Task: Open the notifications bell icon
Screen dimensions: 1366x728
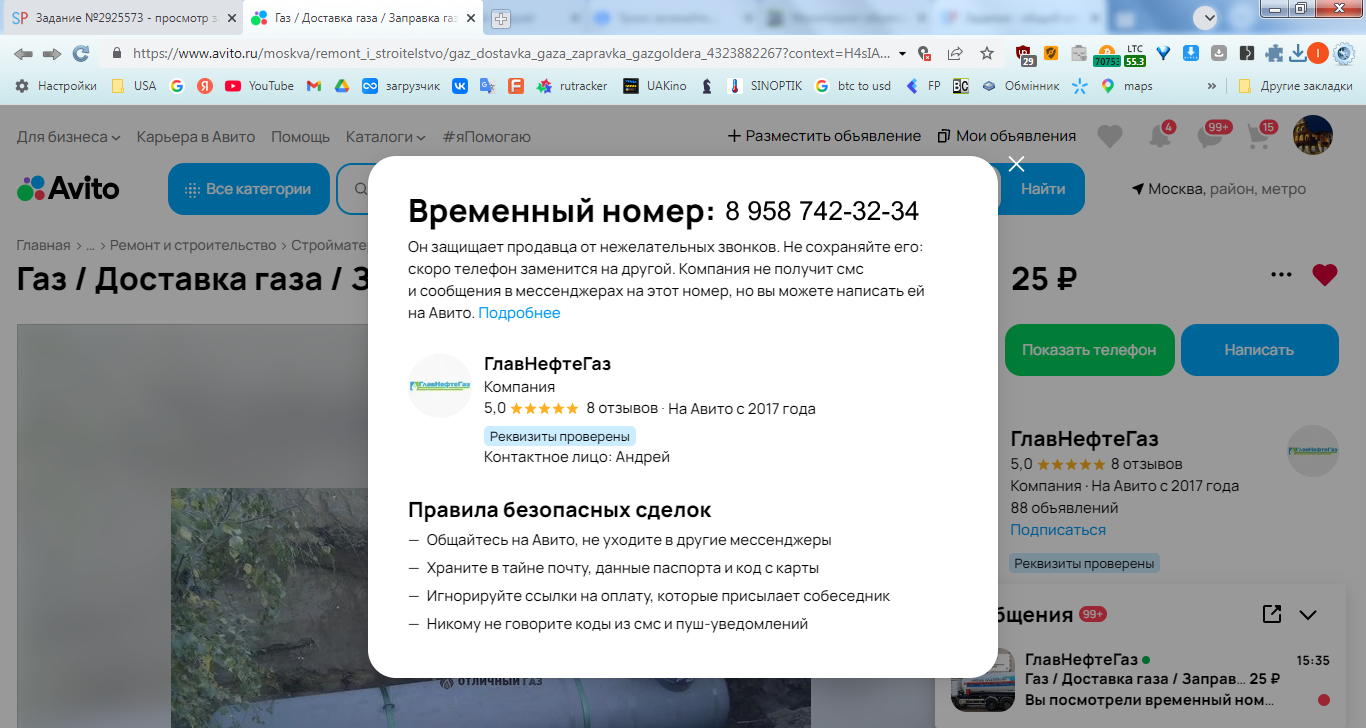Action: 1160,136
